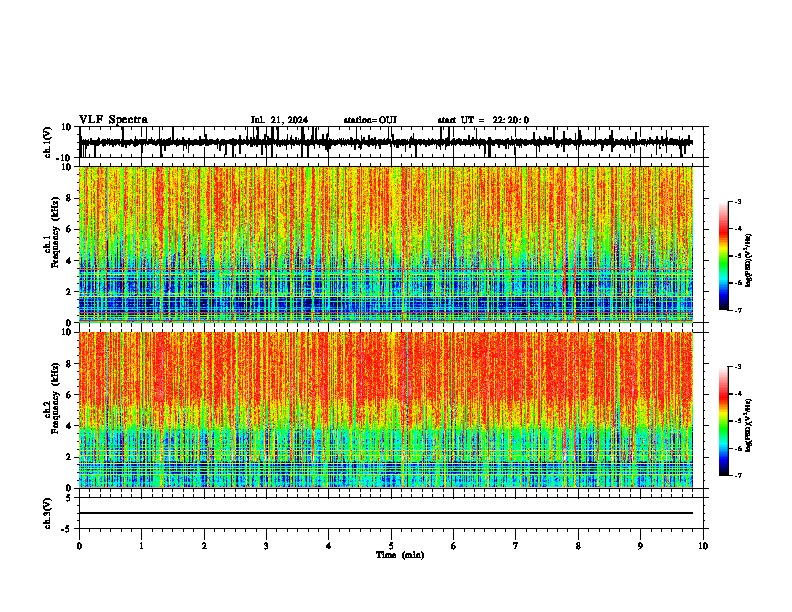Click the ch.1 spectrogram color scale bar

[x=724, y=256]
